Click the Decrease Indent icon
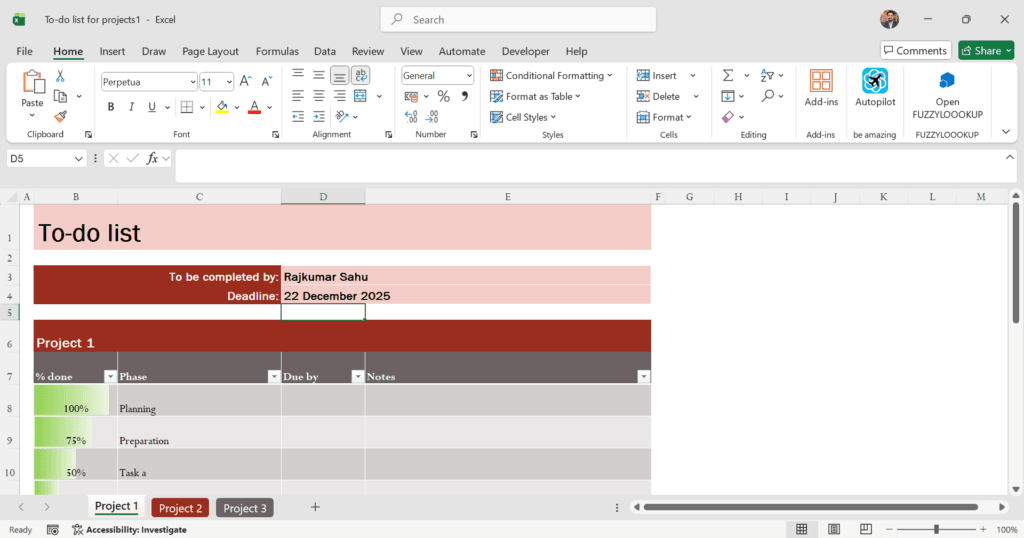 pyautogui.click(x=298, y=117)
